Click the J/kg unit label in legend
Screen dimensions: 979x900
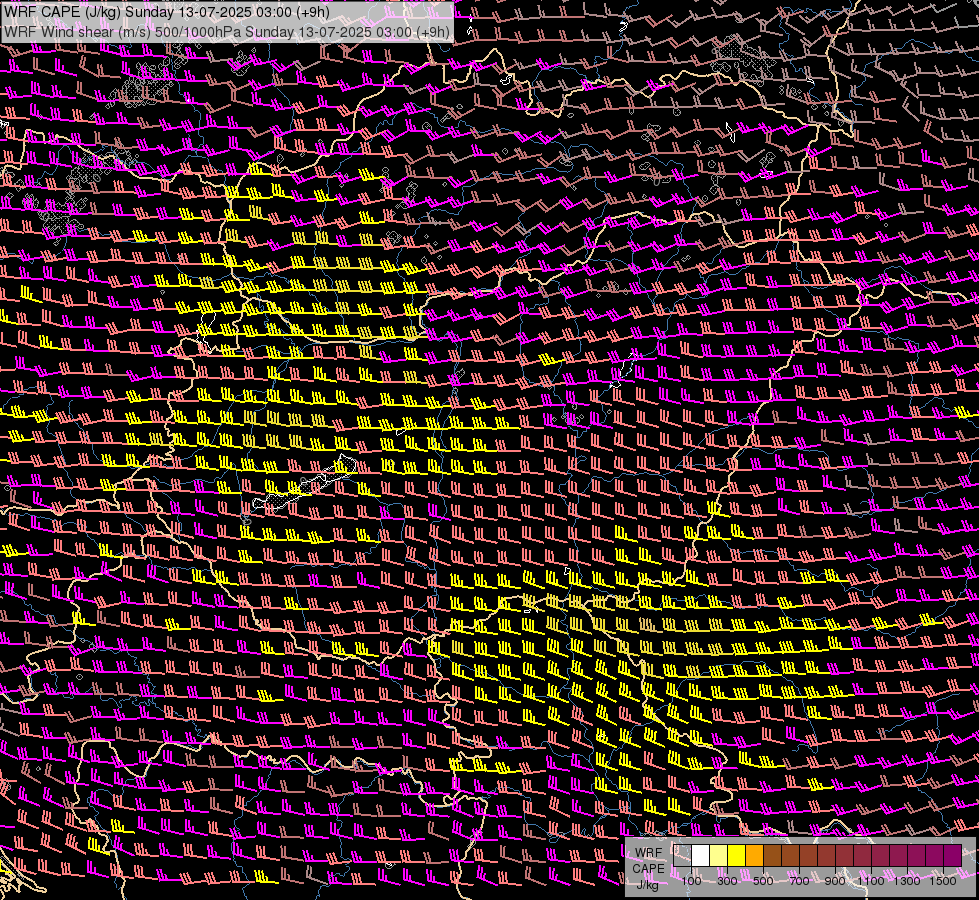click(647, 884)
